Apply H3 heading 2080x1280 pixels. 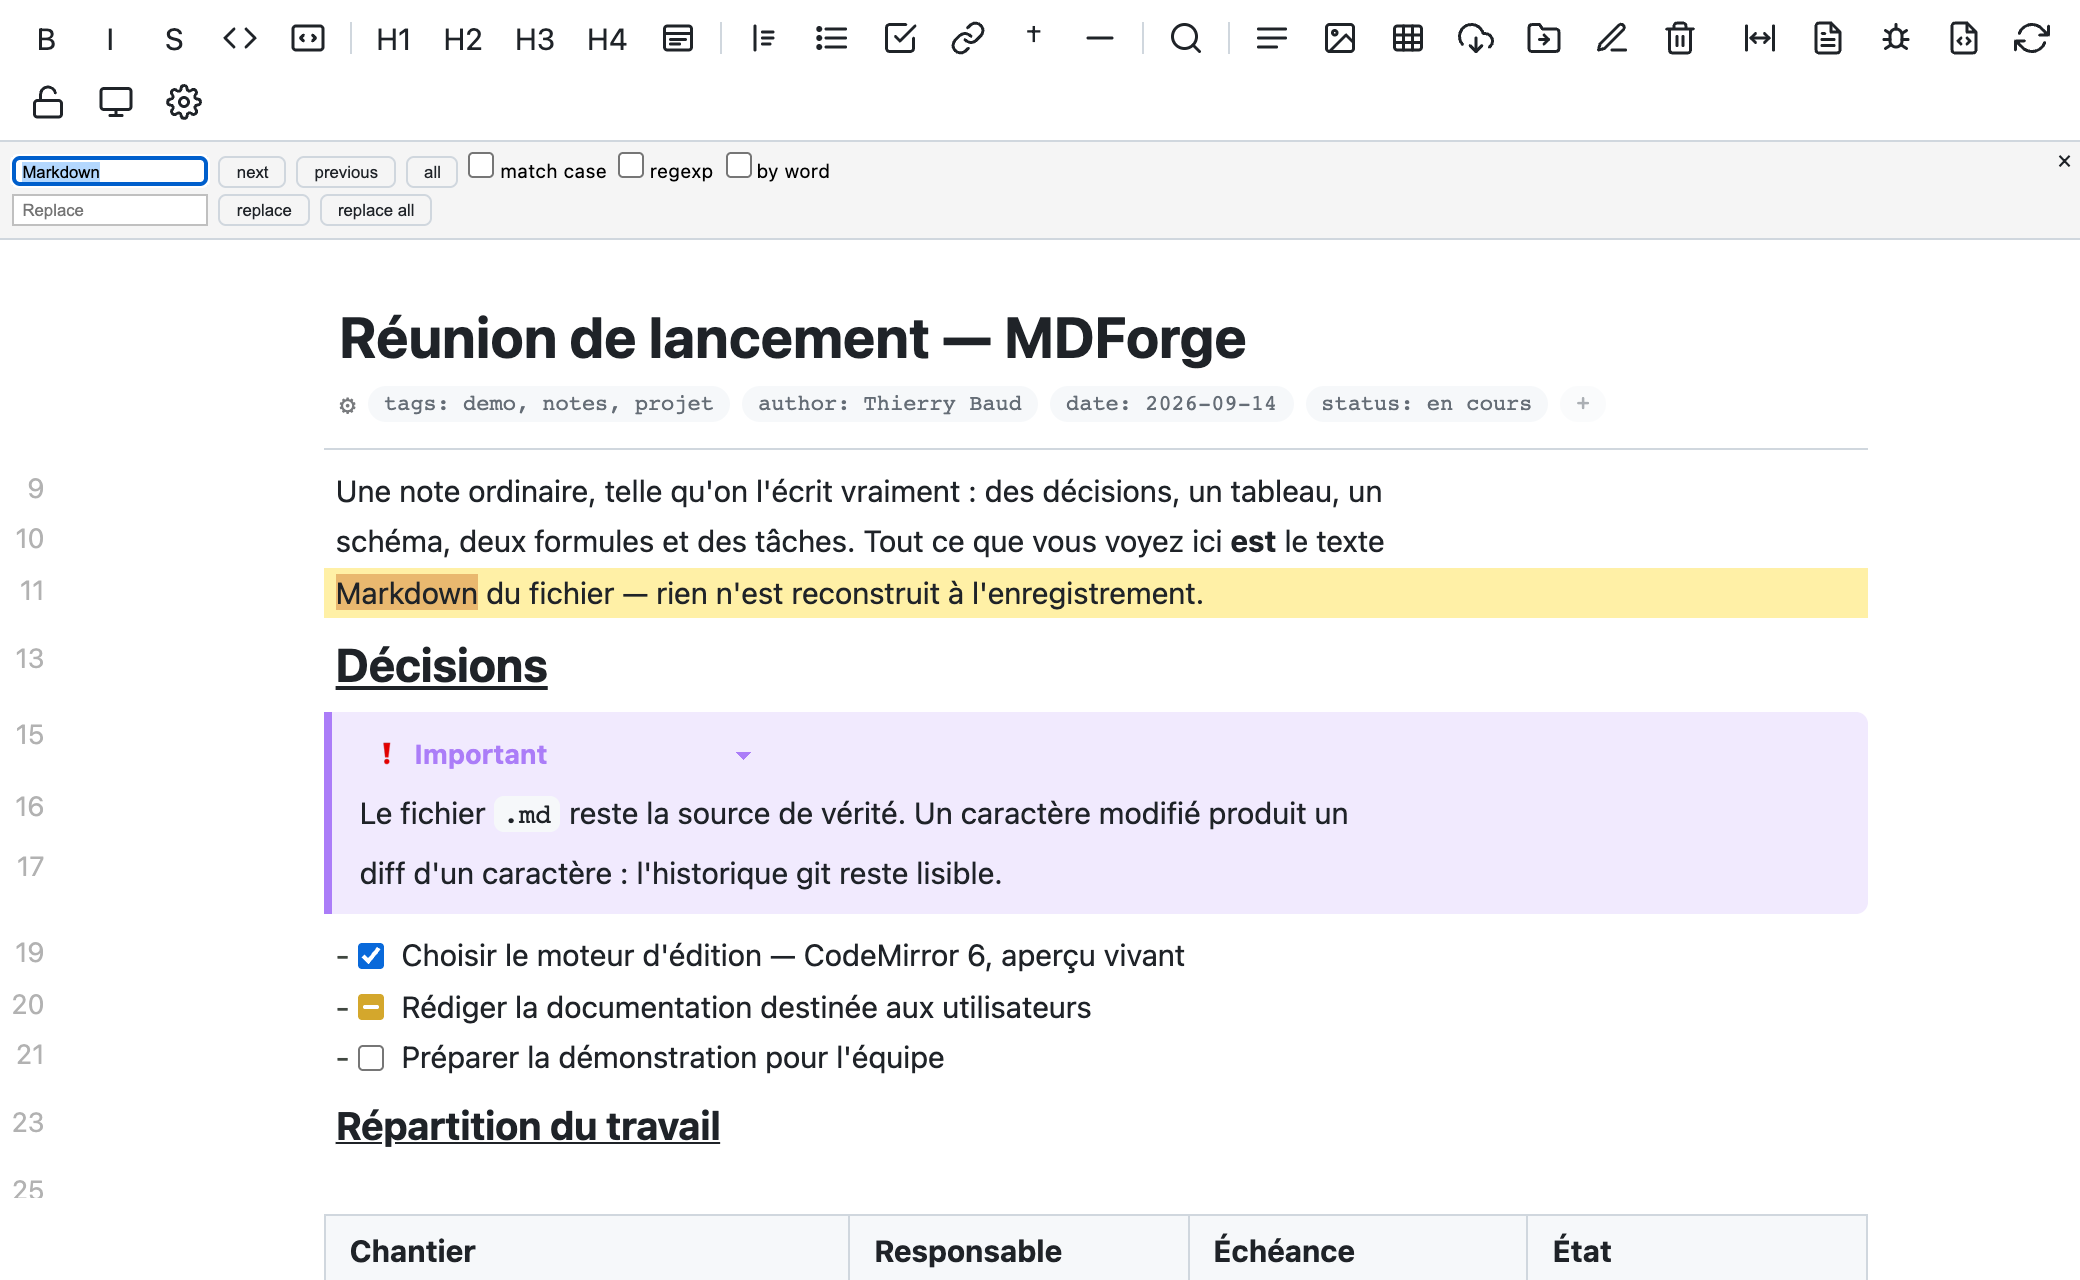tap(535, 39)
